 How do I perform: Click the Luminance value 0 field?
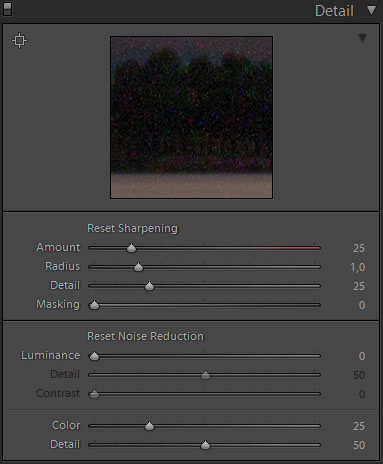[x=362, y=356]
